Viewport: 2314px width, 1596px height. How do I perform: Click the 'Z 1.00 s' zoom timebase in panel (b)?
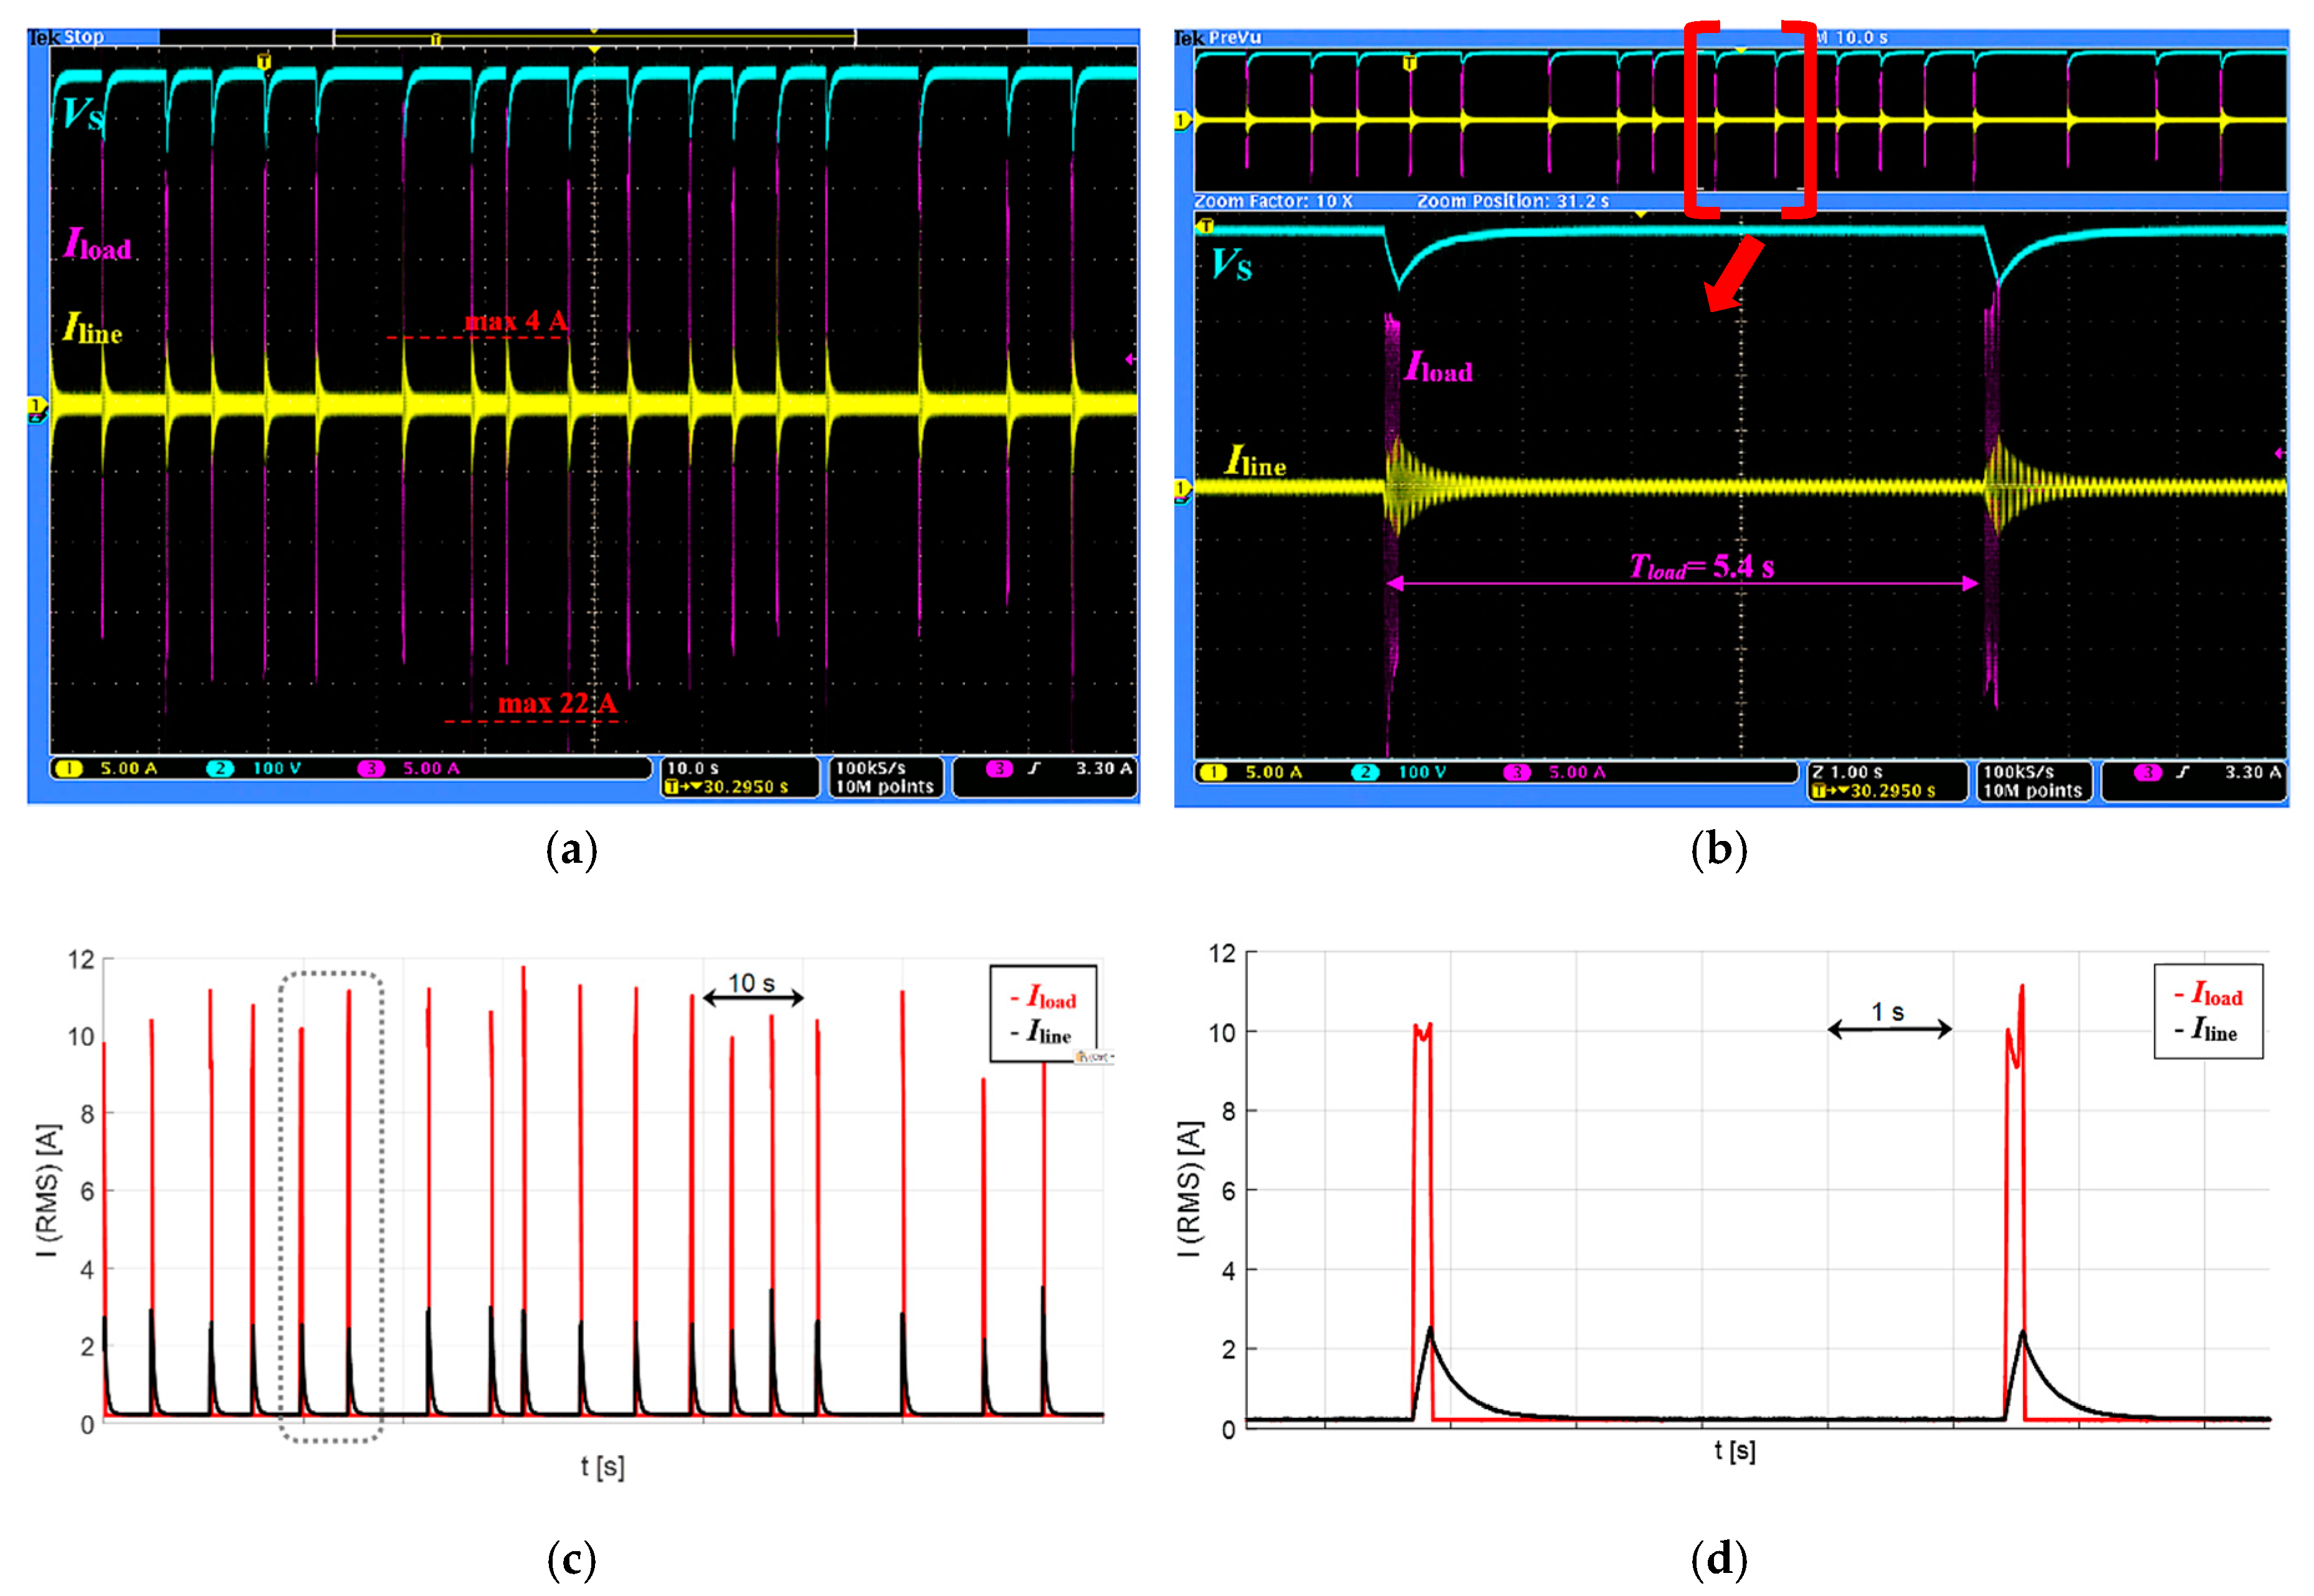click(x=1847, y=773)
